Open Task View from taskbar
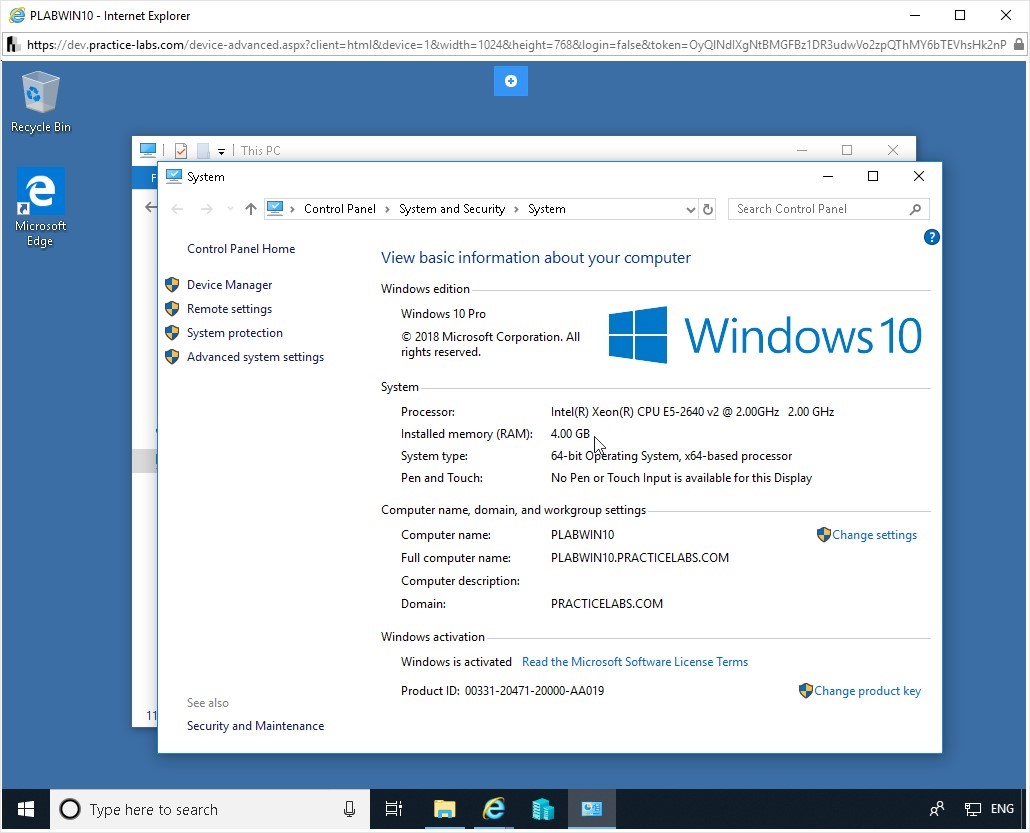The image size is (1030, 833). click(x=393, y=809)
